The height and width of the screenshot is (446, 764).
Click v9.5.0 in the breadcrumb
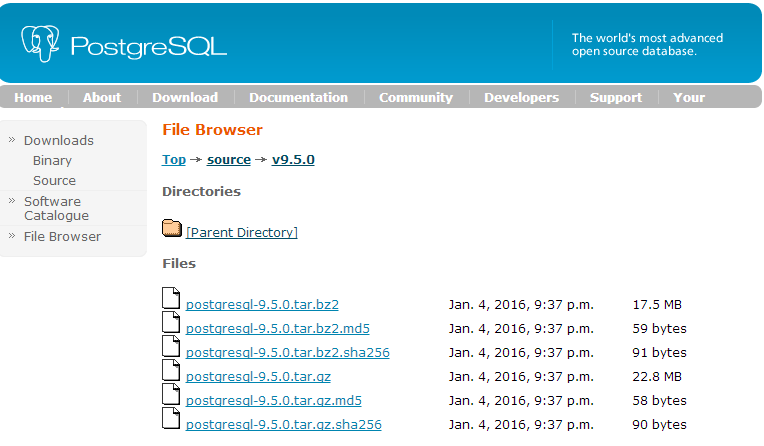[x=293, y=159]
